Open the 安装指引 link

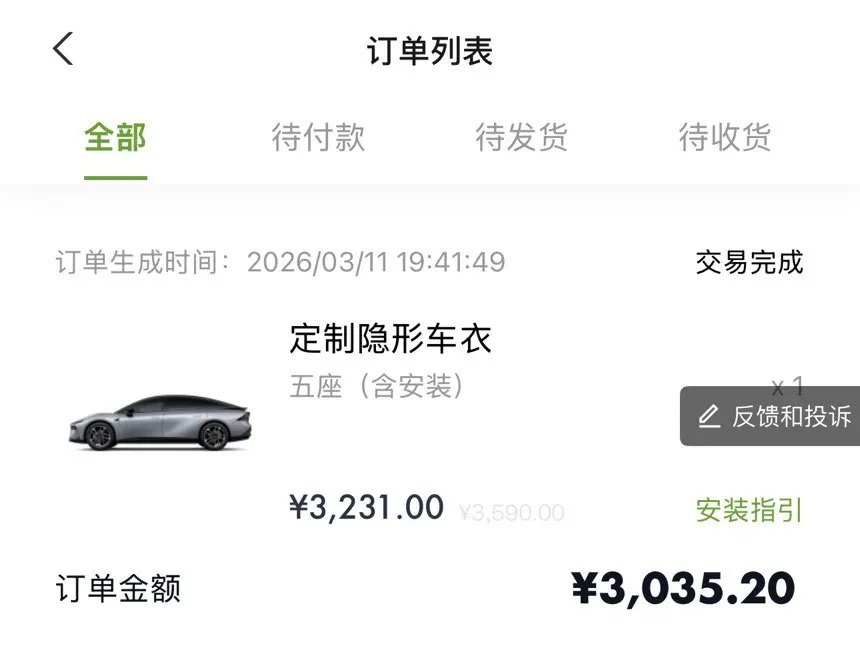point(749,510)
